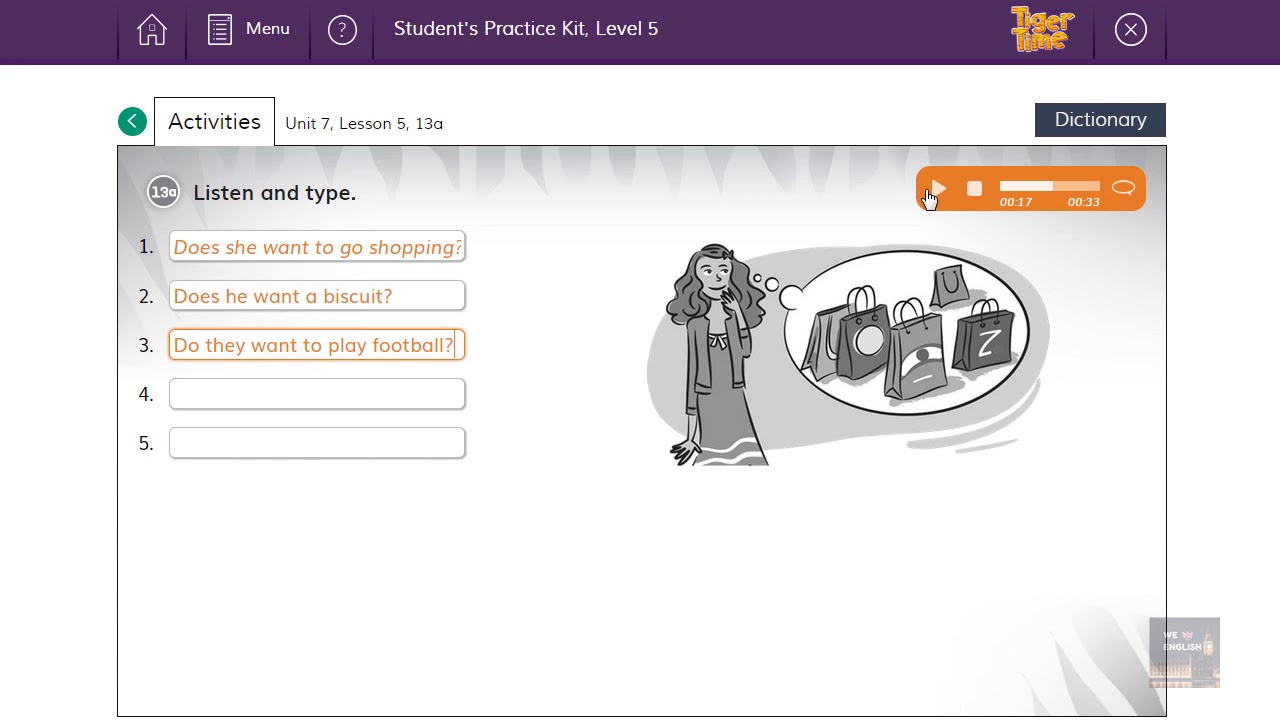The width and height of the screenshot is (1280, 720).
Task: Close the practice kit with X
Action: (x=1131, y=30)
